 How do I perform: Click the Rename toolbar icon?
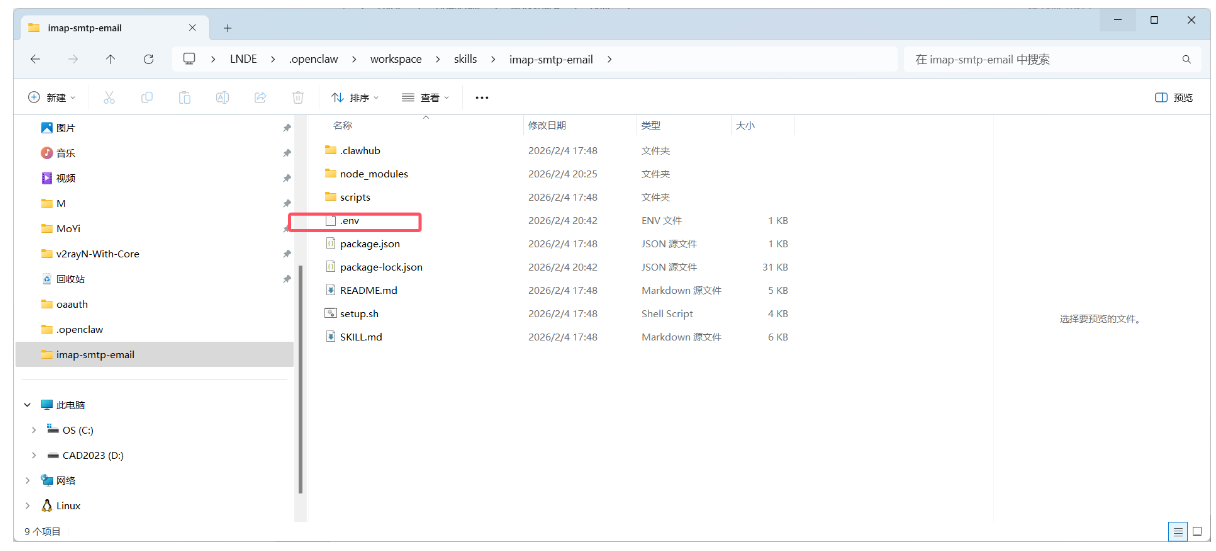coord(223,97)
